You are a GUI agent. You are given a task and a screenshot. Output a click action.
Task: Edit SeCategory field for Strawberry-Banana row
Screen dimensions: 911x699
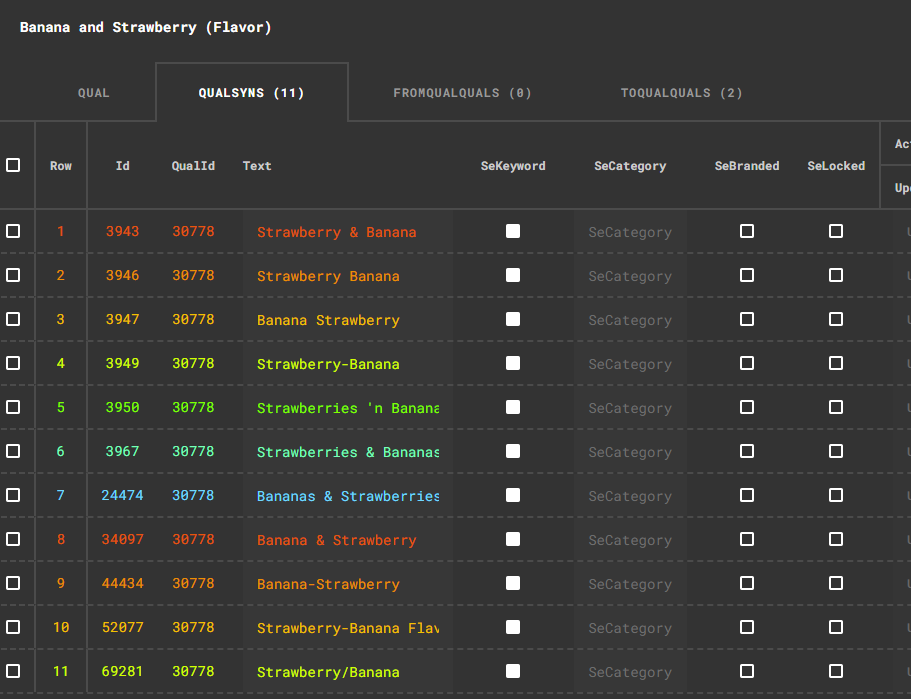click(x=630, y=364)
